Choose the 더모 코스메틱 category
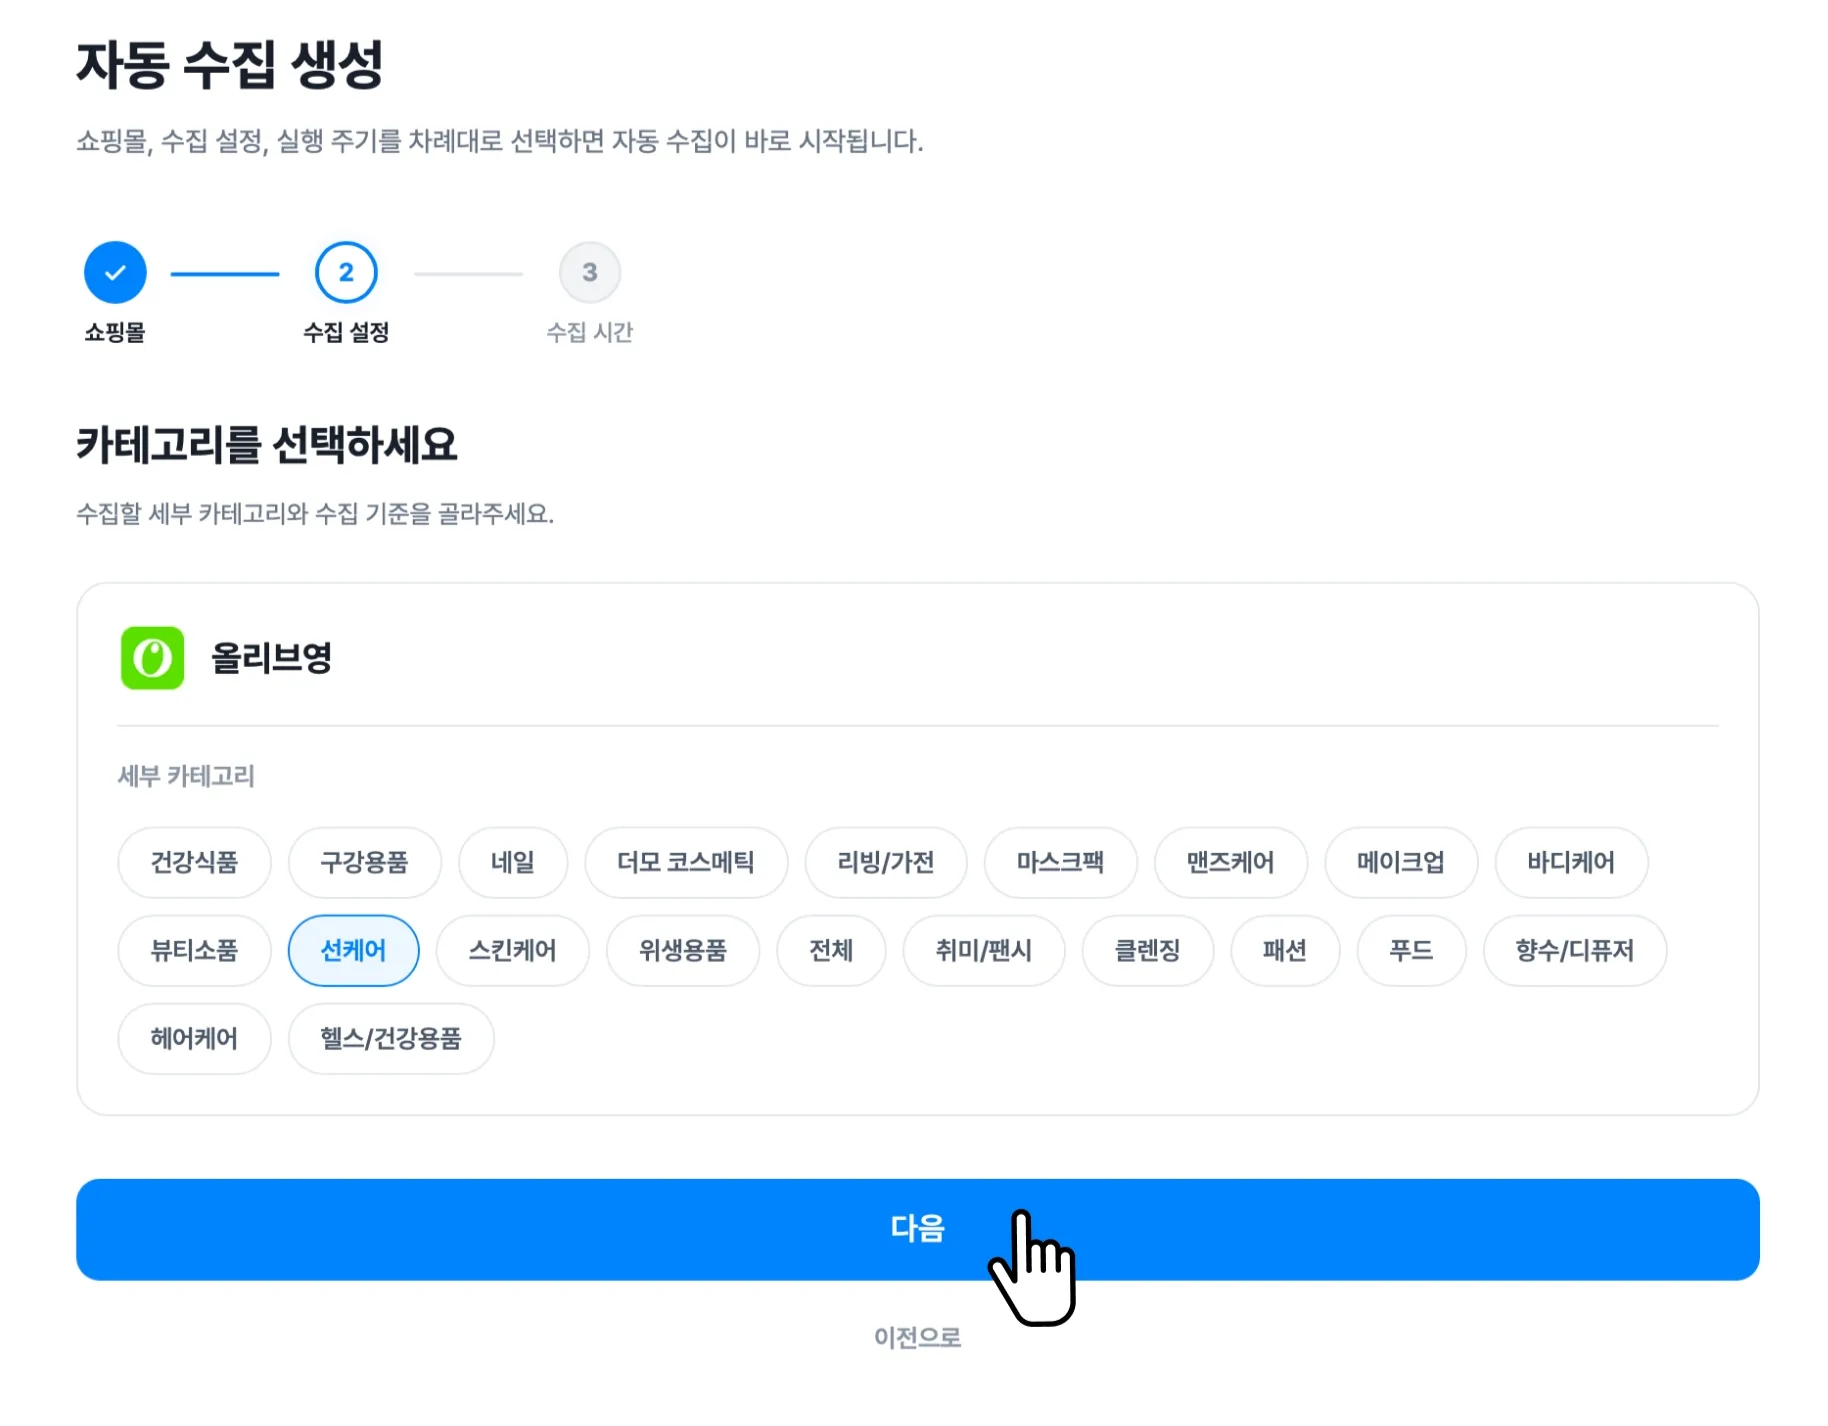The width and height of the screenshot is (1828, 1426). (686, 862)
